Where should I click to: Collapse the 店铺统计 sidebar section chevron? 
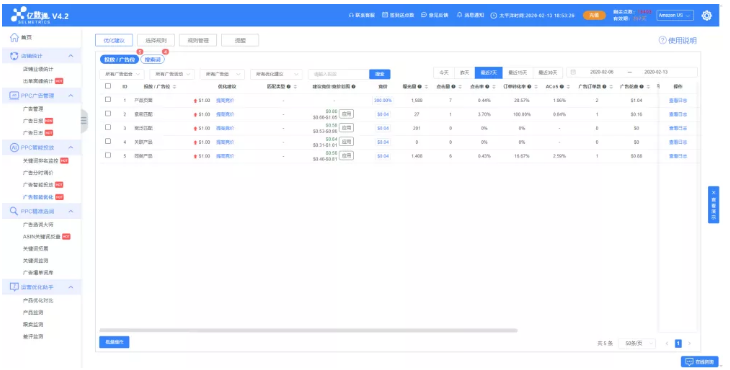click(x=71, y=56)
